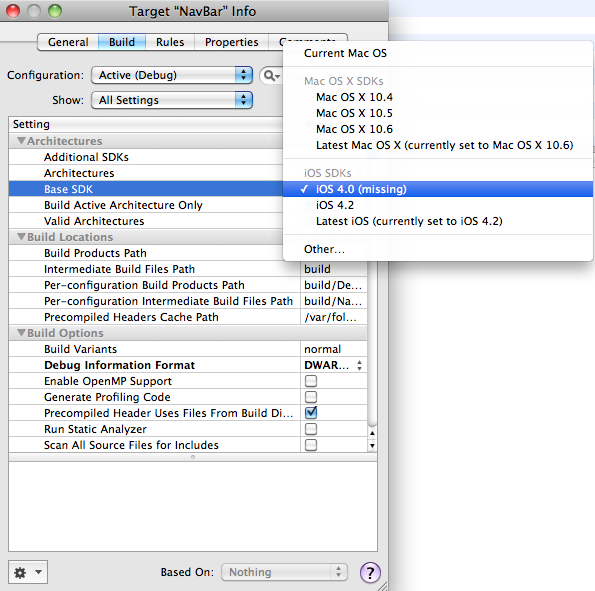The width and height of the screenshot is (595, 591).
Task: Click the 'normal' Build Variants value
Action: [323, 349]
